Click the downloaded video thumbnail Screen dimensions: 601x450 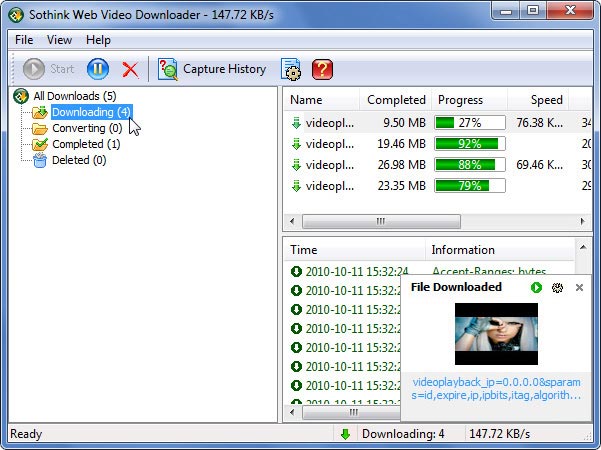(x=496, y=334)
